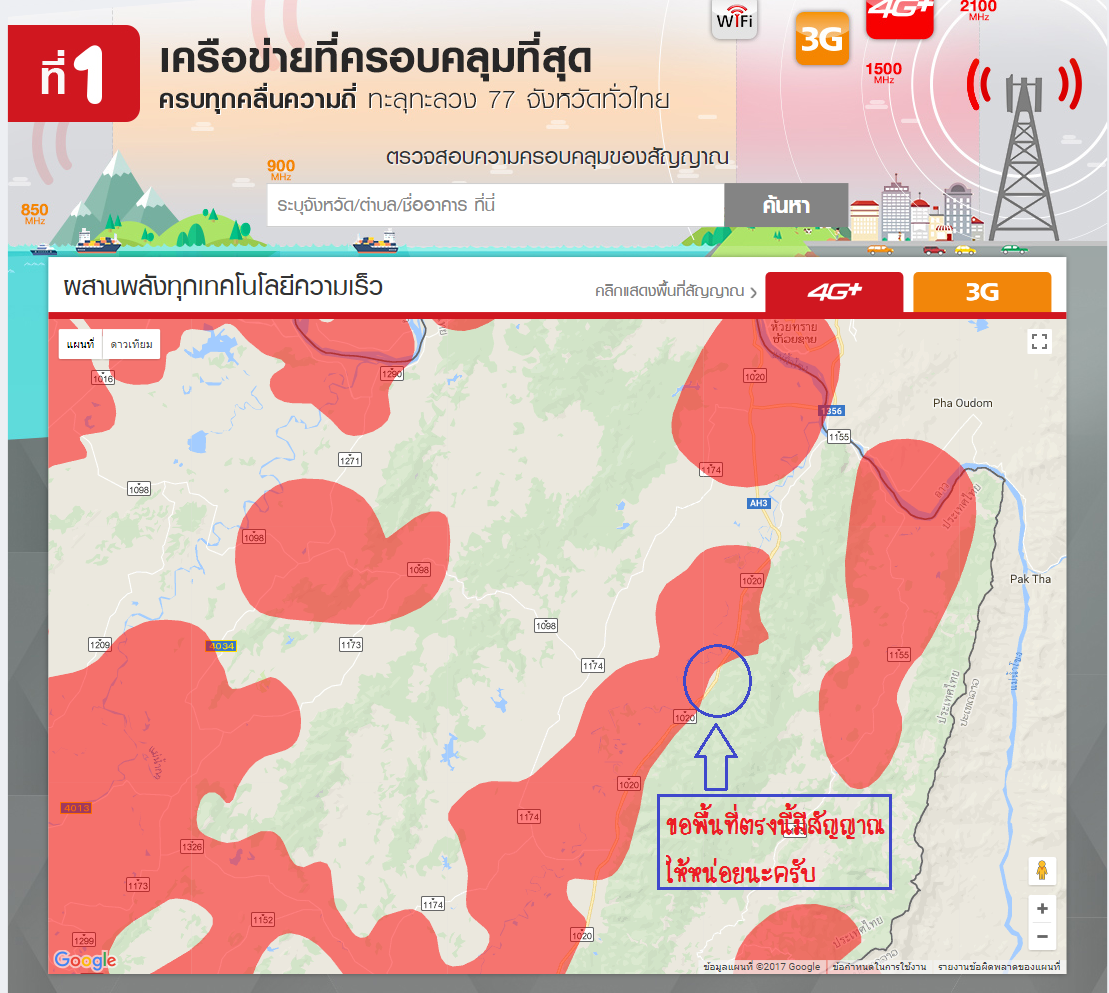Click the ข้อมูลแผนที่ ©2017 Google attribution

tap(762, 967)
